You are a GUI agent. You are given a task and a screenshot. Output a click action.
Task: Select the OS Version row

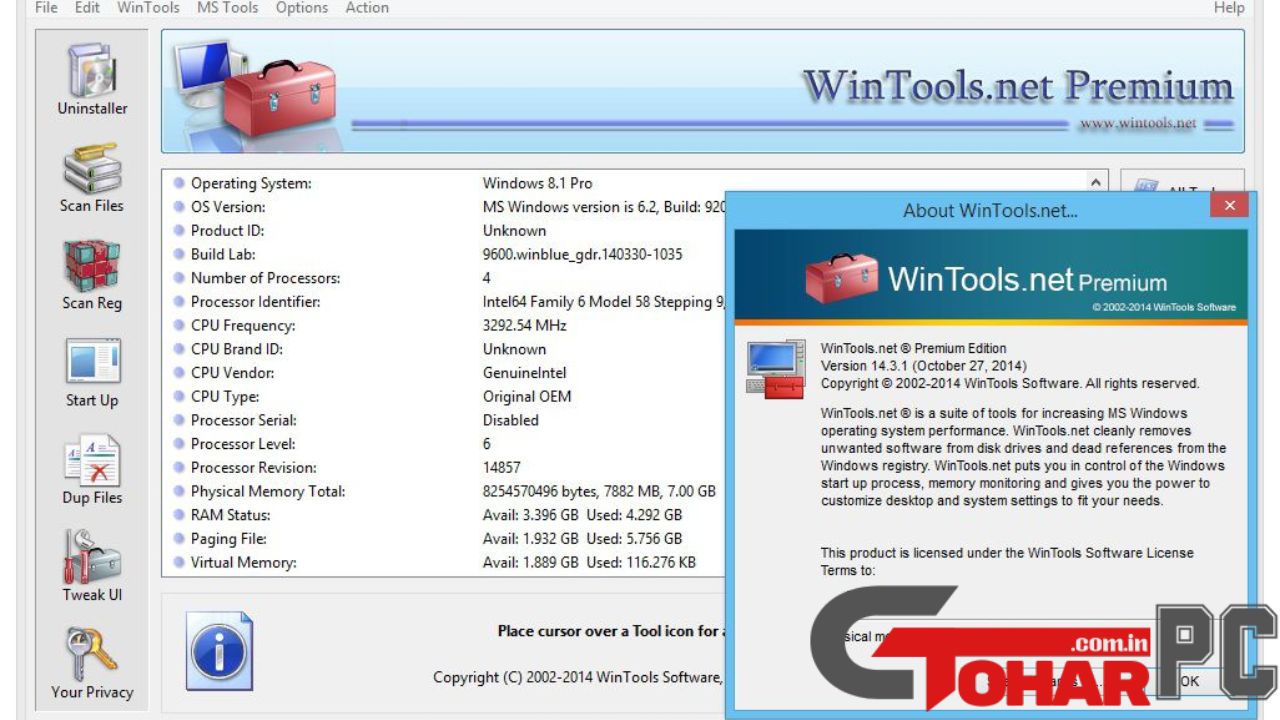tap(444, 207)
